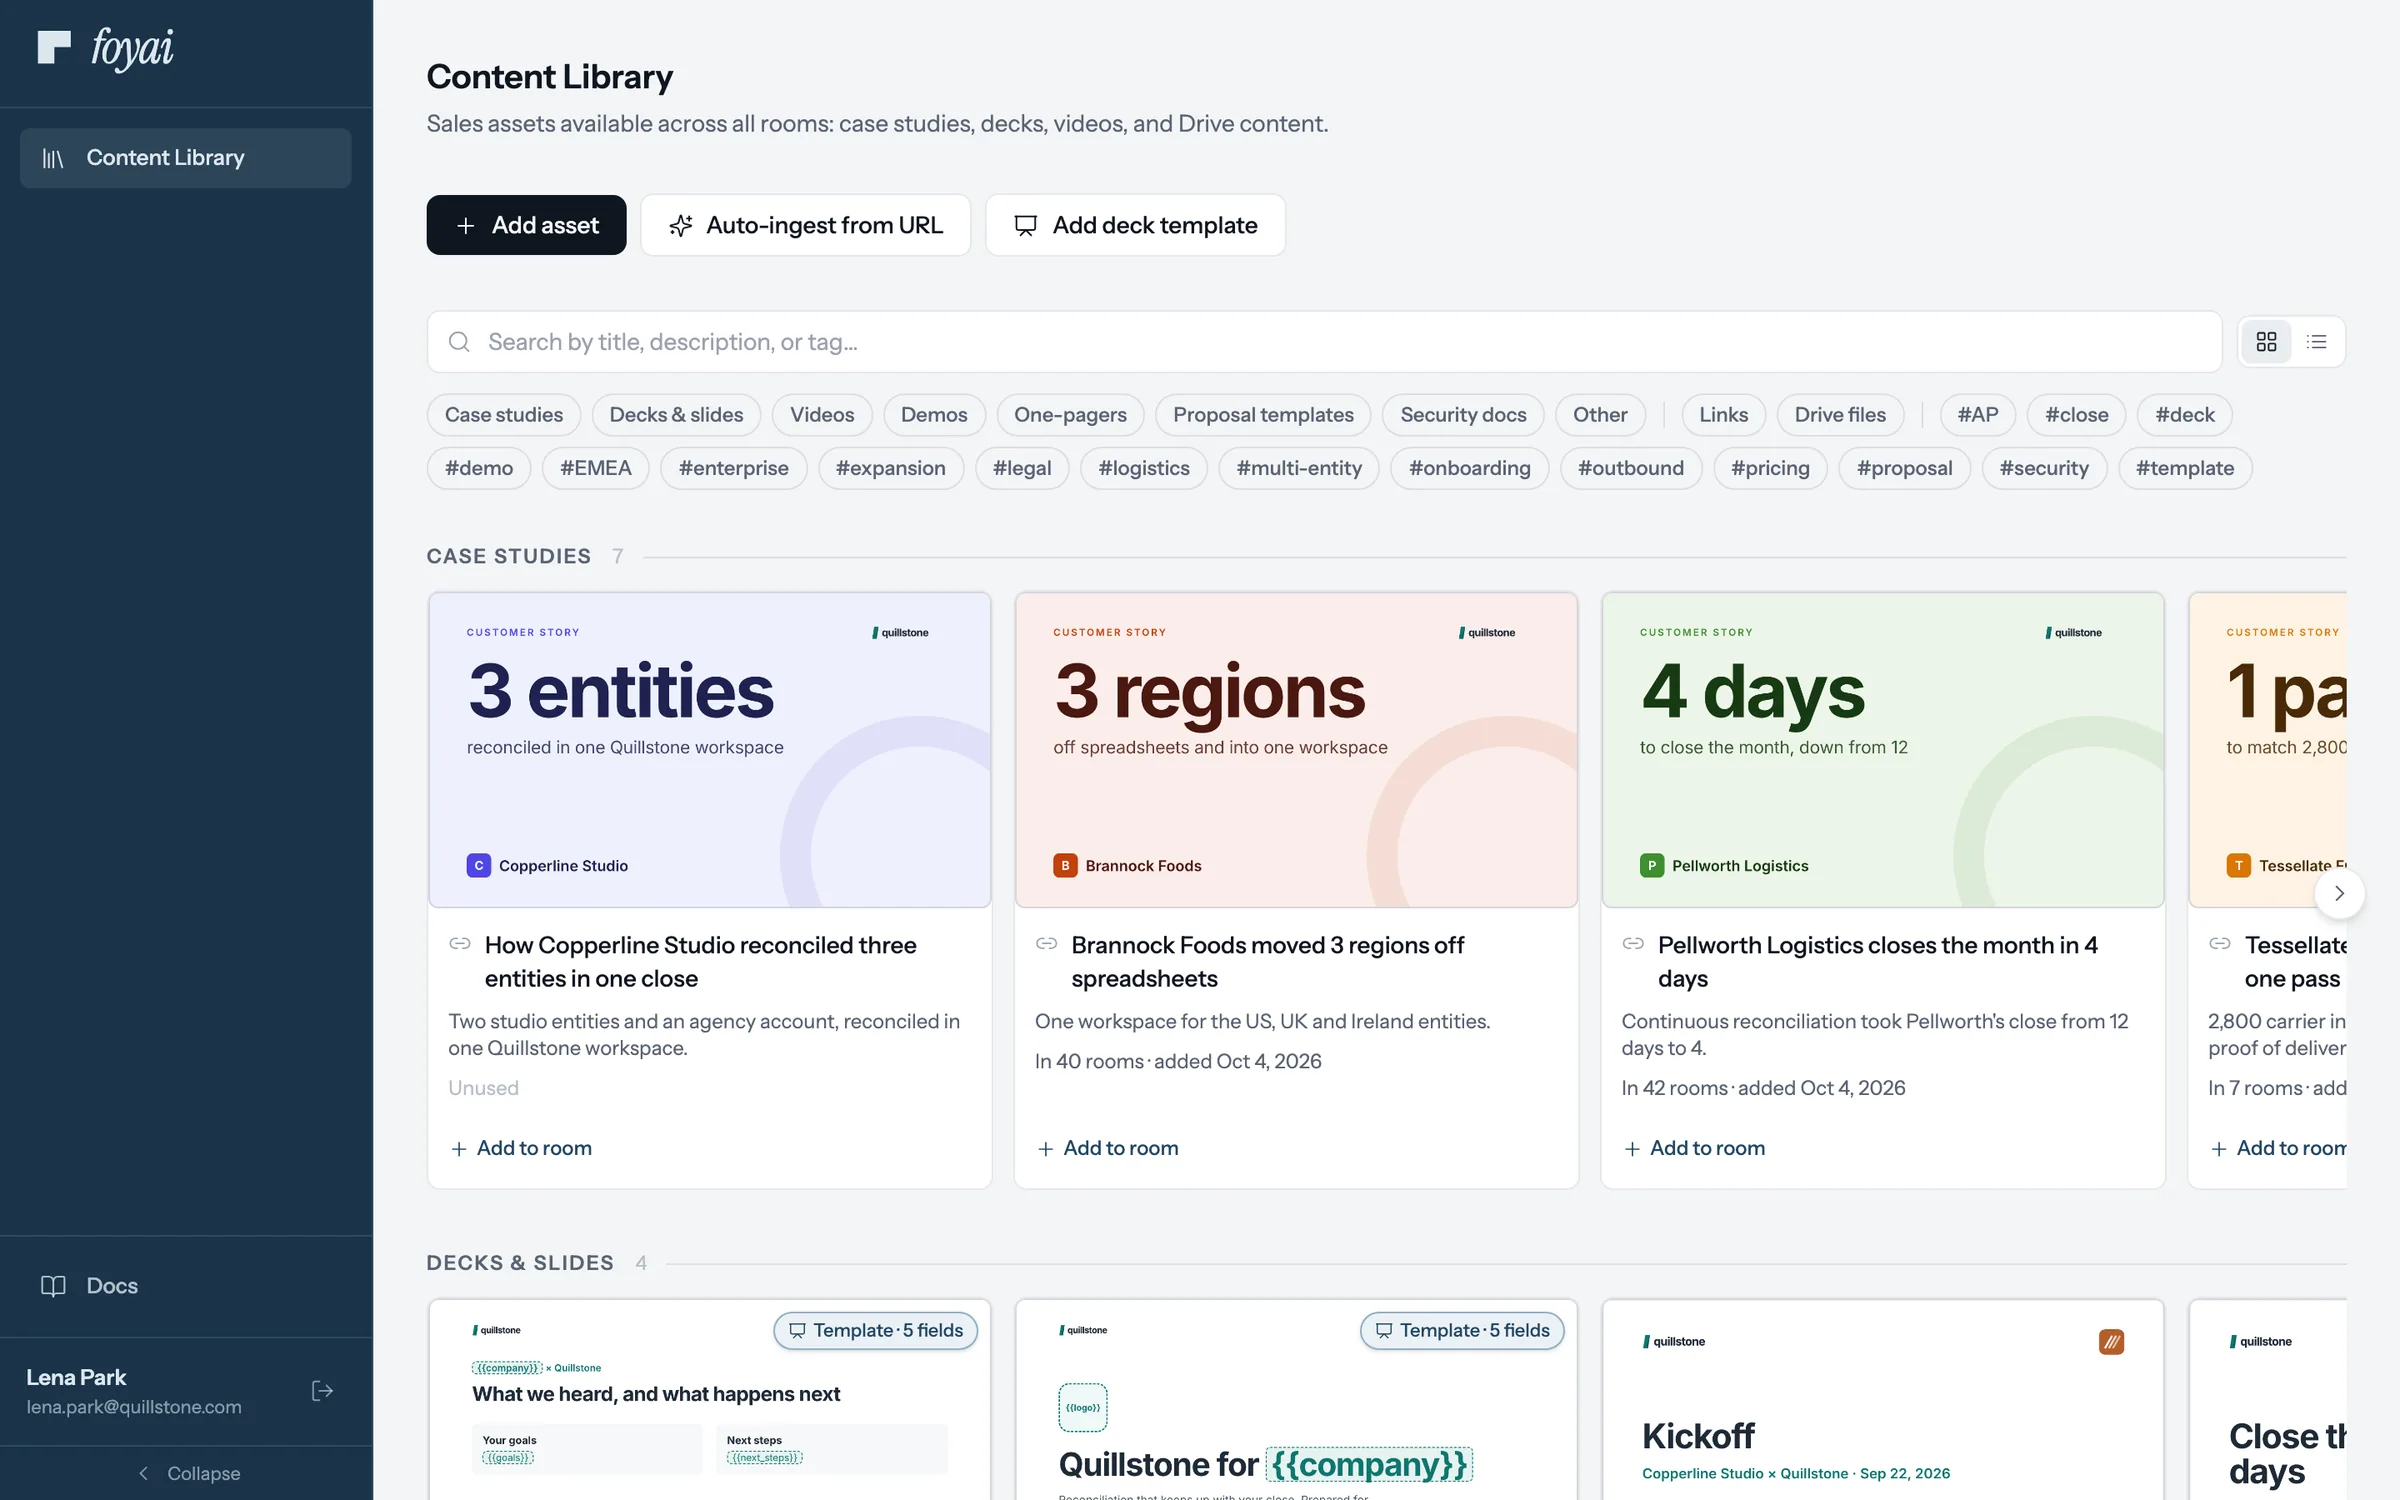Click the sign out icon beside Lena Park
The image size is (2400, 1500).
click(x=322, y=1391)
